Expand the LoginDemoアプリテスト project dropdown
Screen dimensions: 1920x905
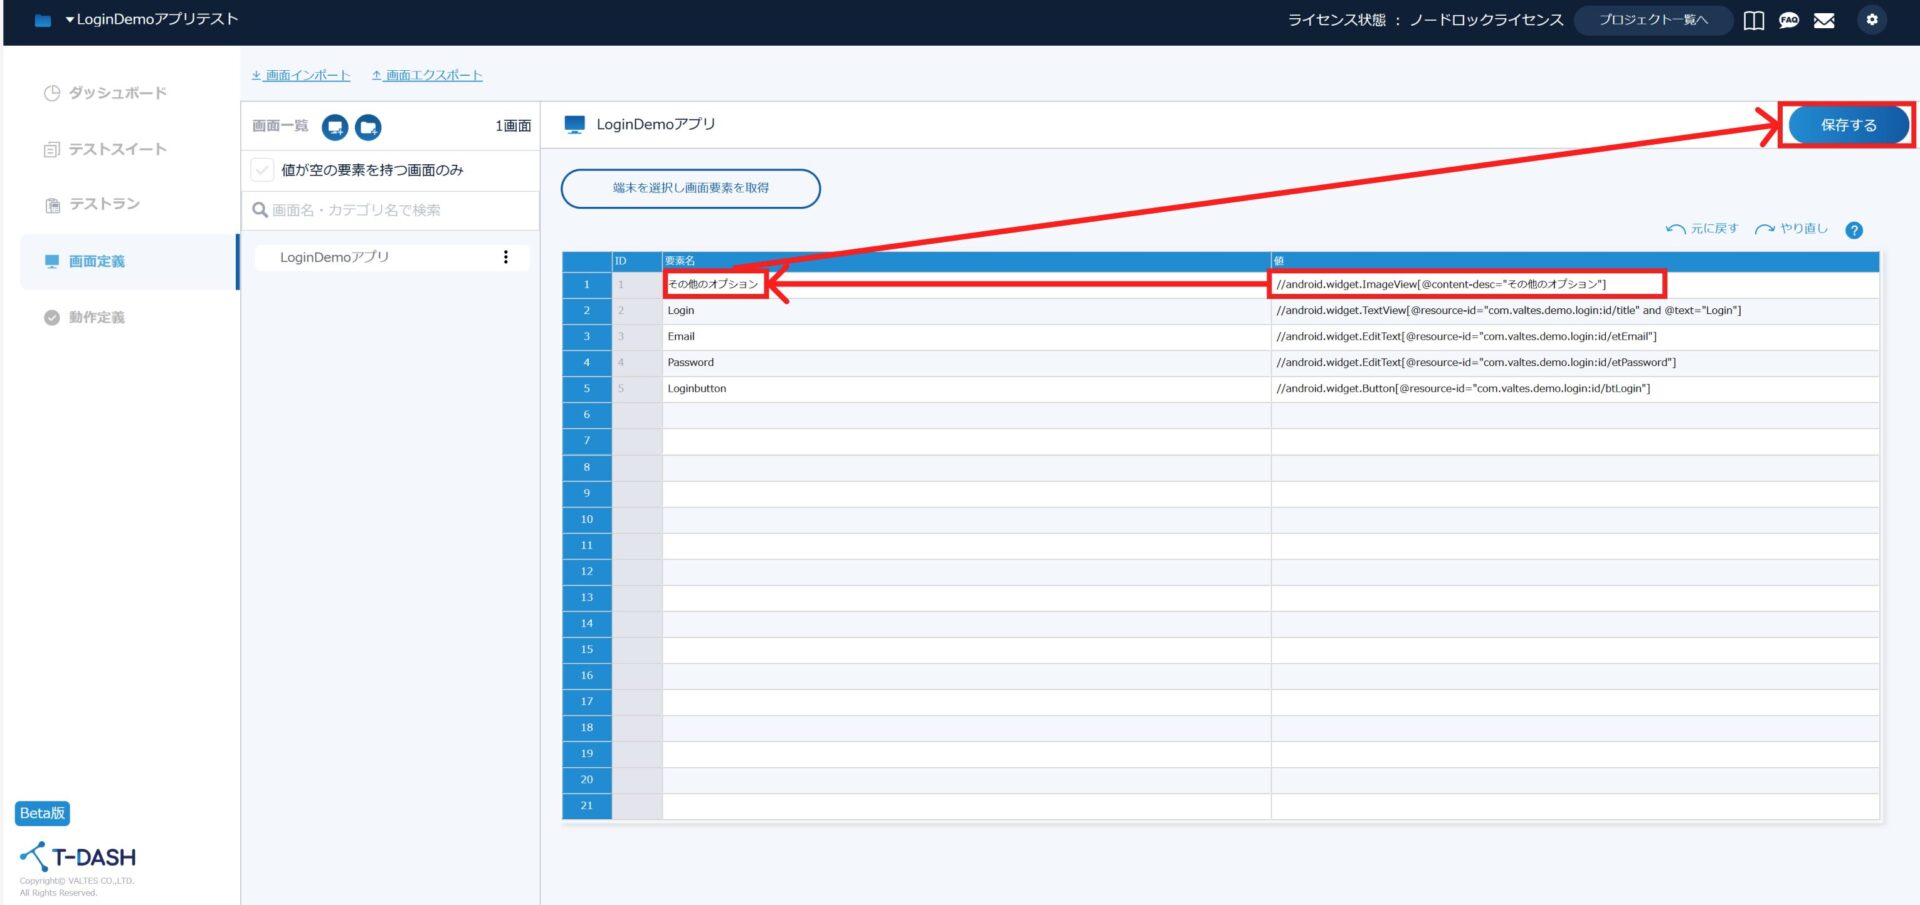pos(150,19)
